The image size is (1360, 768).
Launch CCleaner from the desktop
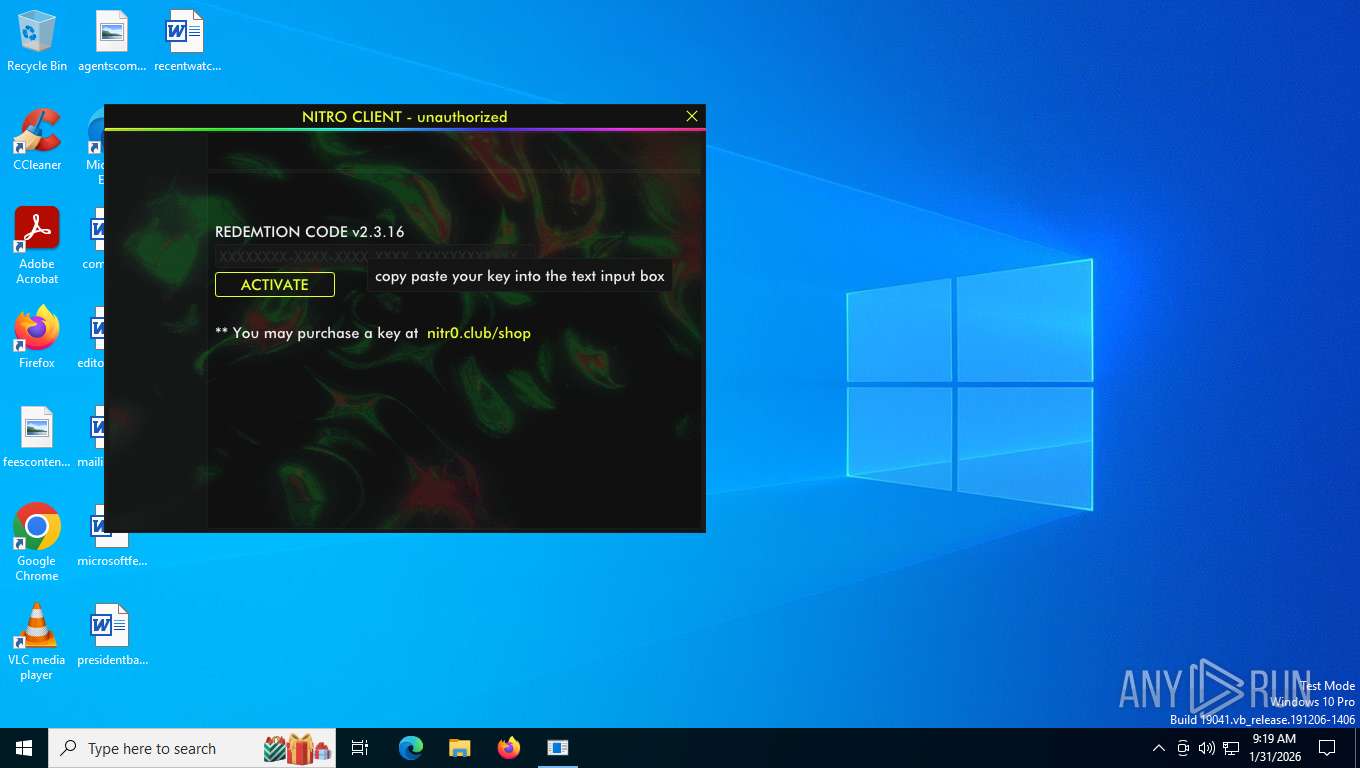coord(37,140)
